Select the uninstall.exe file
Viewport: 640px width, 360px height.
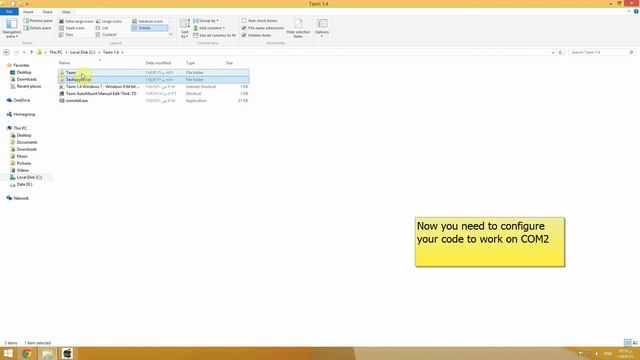pyautogui.click(x=77, y=100)
